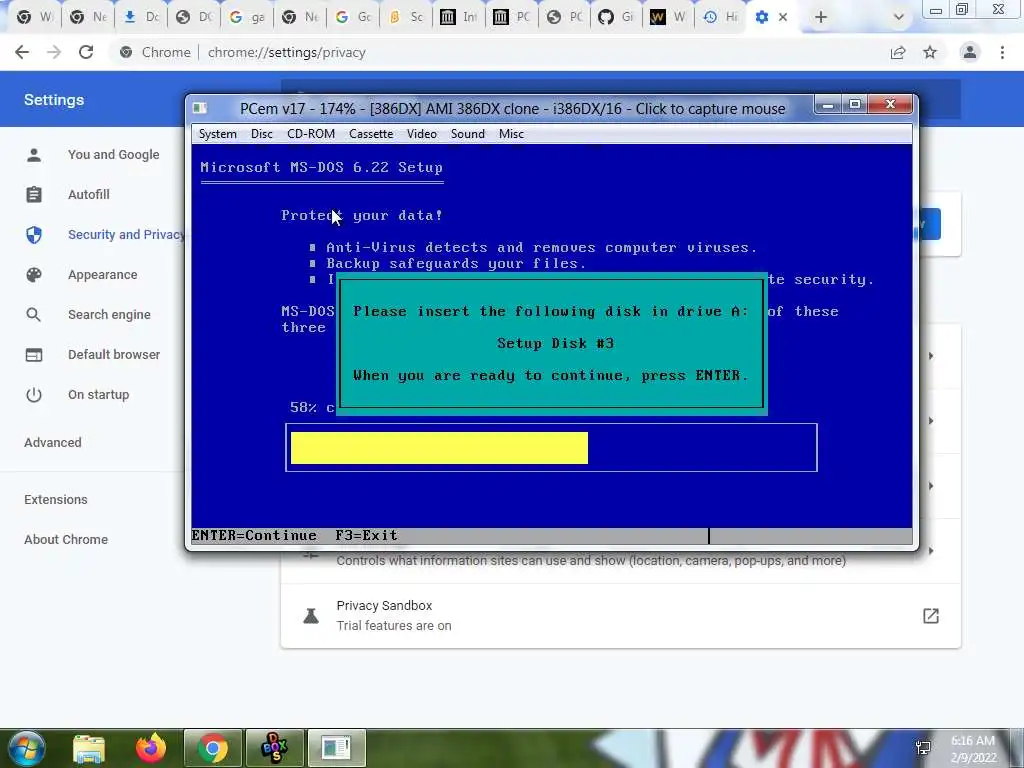
Task: Reload the Chrome settings page
Action: (x=86, y=52)
